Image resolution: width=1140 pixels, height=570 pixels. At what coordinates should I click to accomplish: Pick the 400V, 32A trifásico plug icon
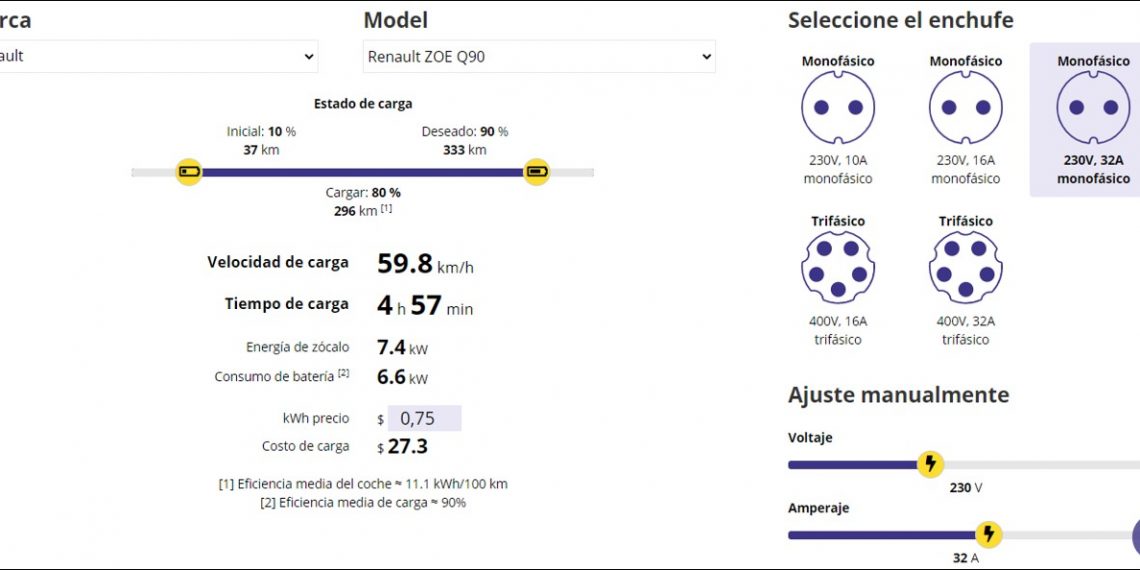point(965,268)
